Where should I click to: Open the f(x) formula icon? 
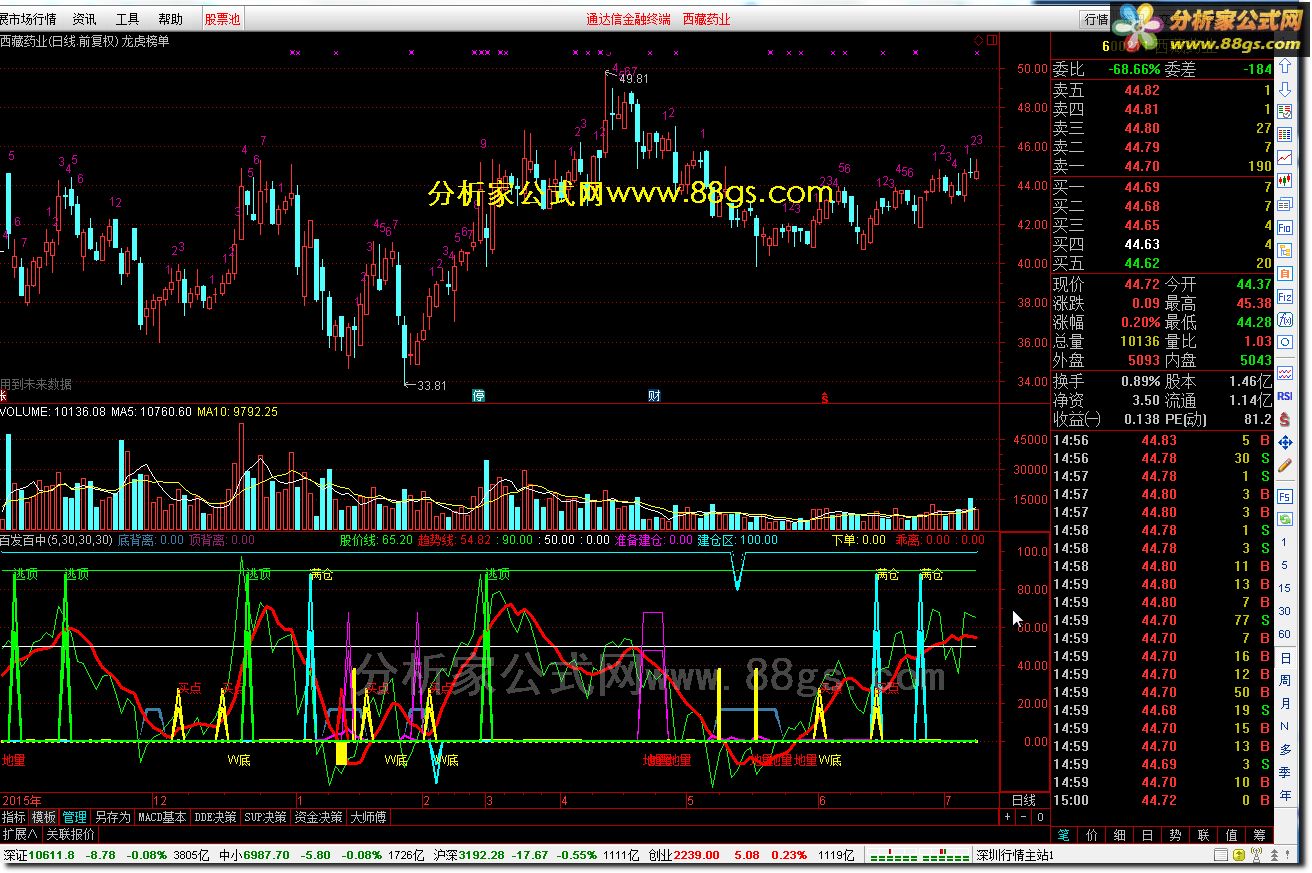tap(1285, 320)
